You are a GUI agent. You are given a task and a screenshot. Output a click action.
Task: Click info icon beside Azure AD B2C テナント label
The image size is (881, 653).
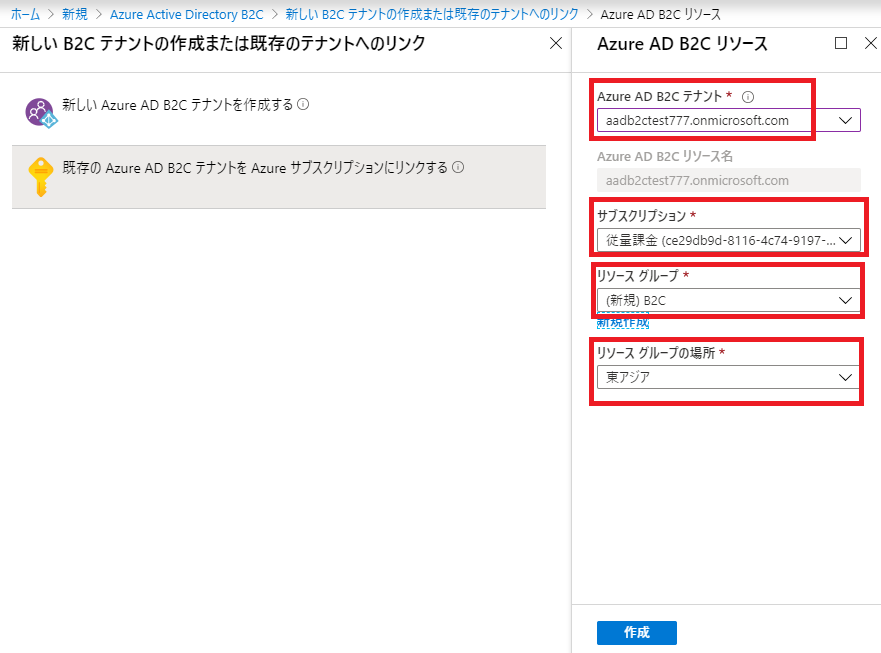pyautogui.click(x=748, y=97)
